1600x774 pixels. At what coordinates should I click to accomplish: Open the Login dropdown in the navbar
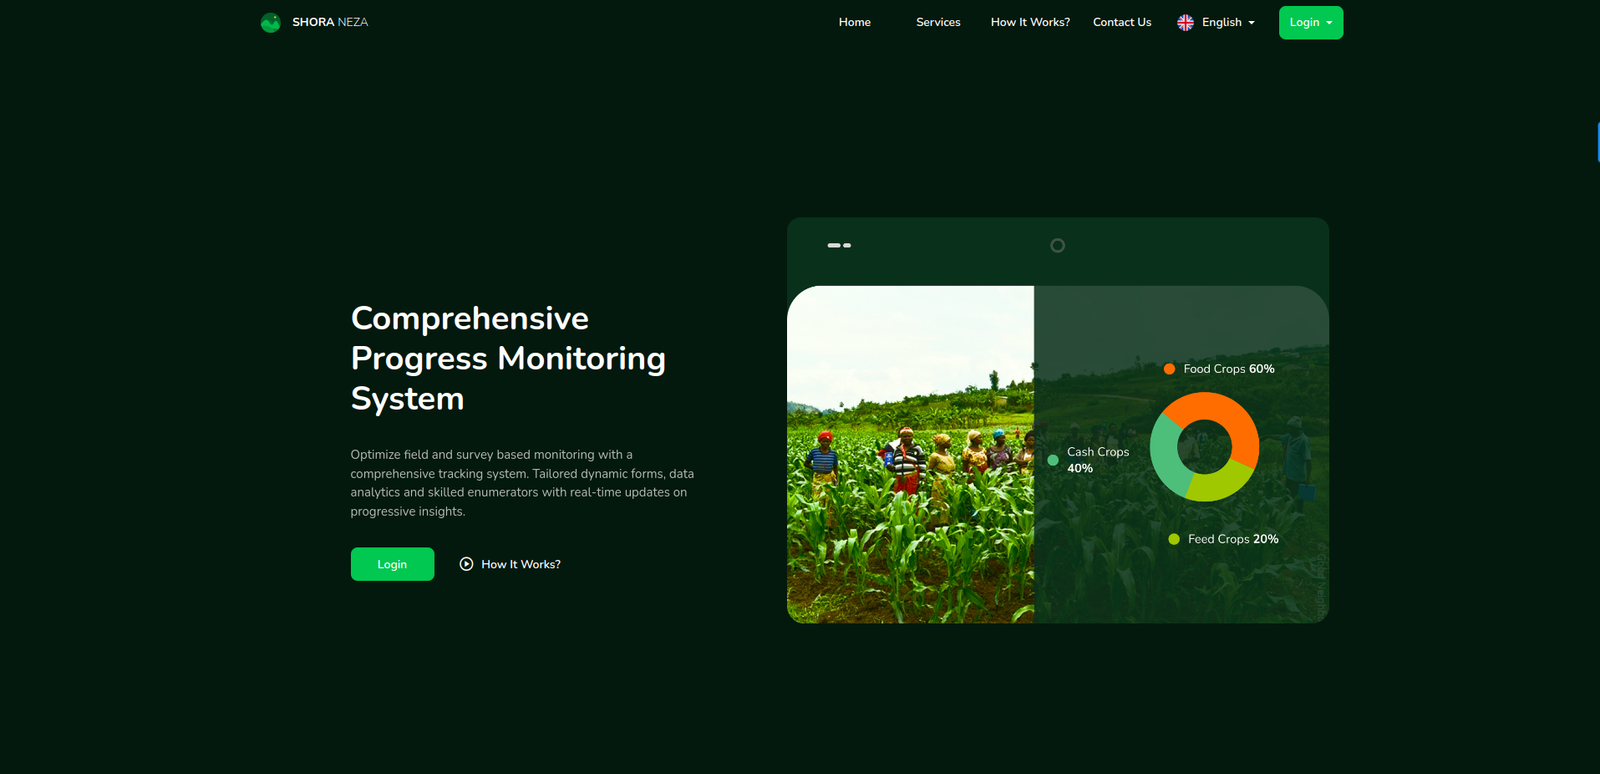tap(1310, 22)
